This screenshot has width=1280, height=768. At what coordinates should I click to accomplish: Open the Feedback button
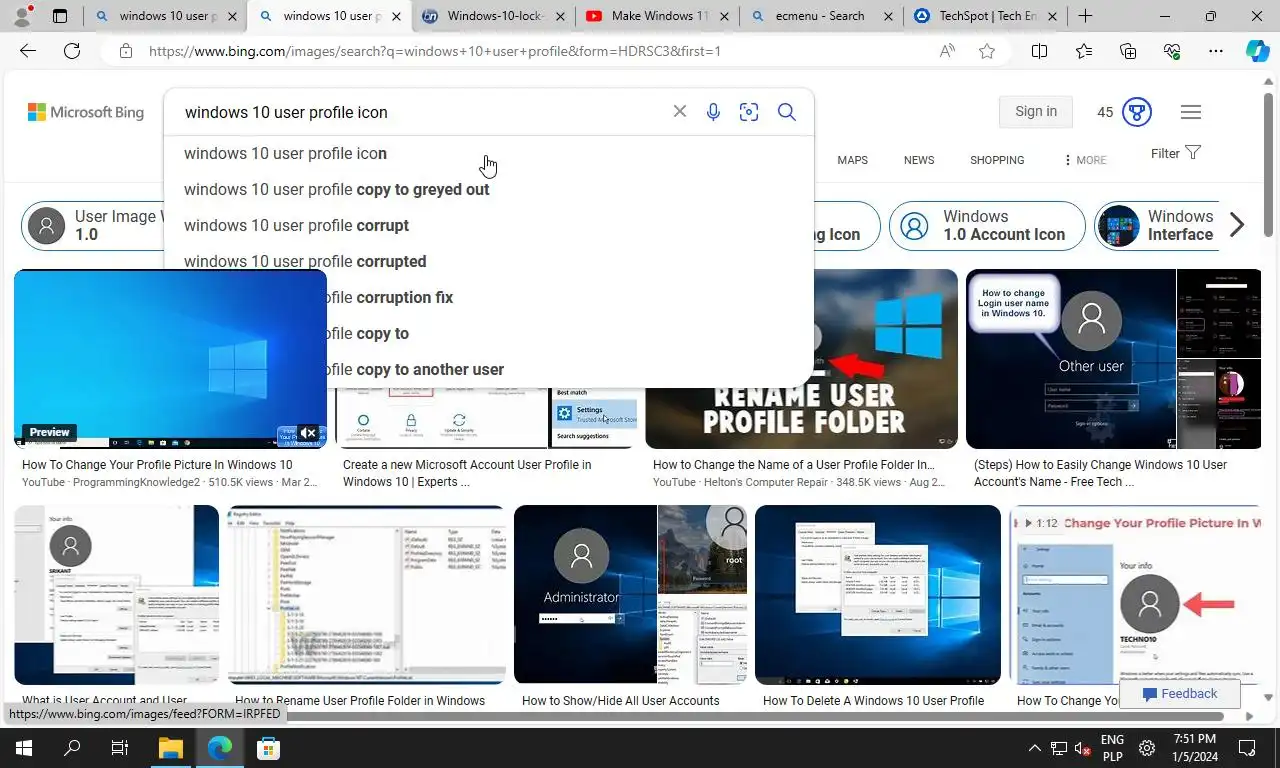point(1180,694)
